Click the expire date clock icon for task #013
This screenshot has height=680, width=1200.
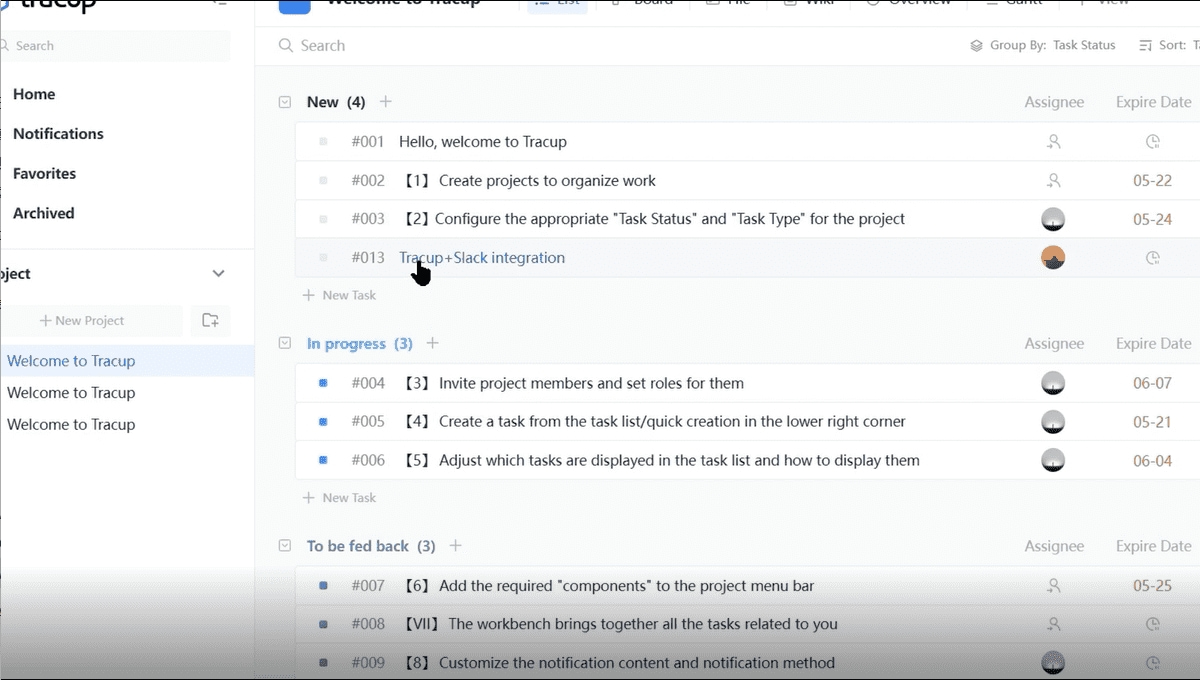pos(1152,258)
